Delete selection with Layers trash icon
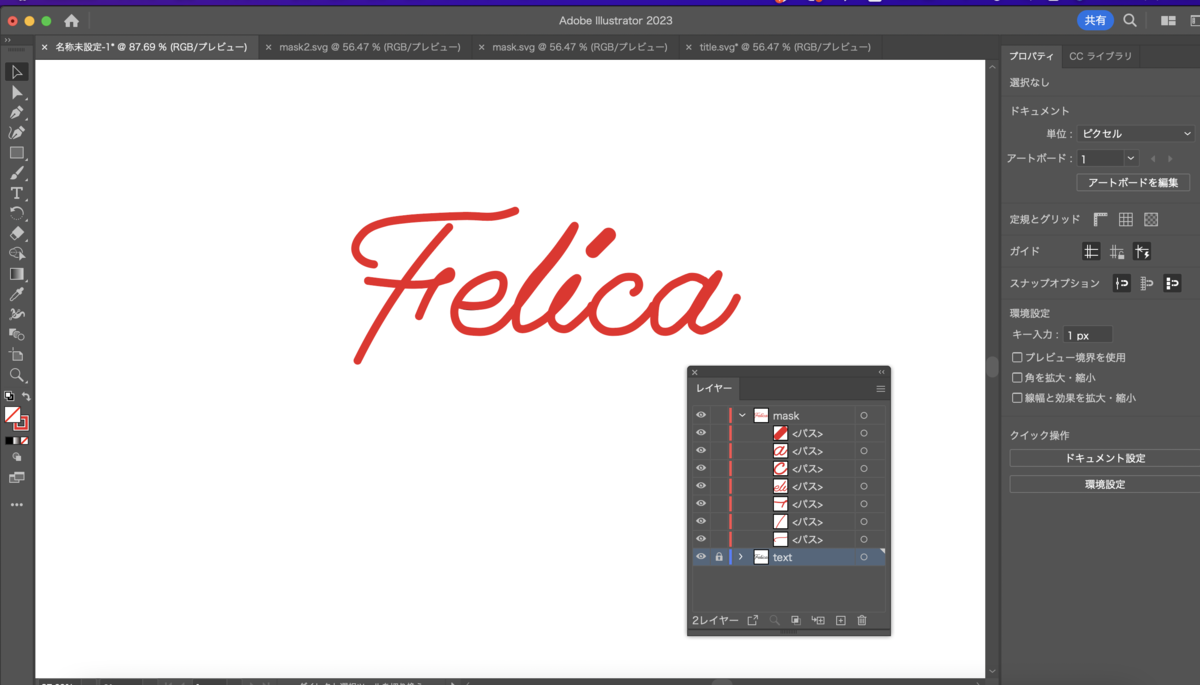Viewport: 1200px width, 685px height. [x=862, y=621]
